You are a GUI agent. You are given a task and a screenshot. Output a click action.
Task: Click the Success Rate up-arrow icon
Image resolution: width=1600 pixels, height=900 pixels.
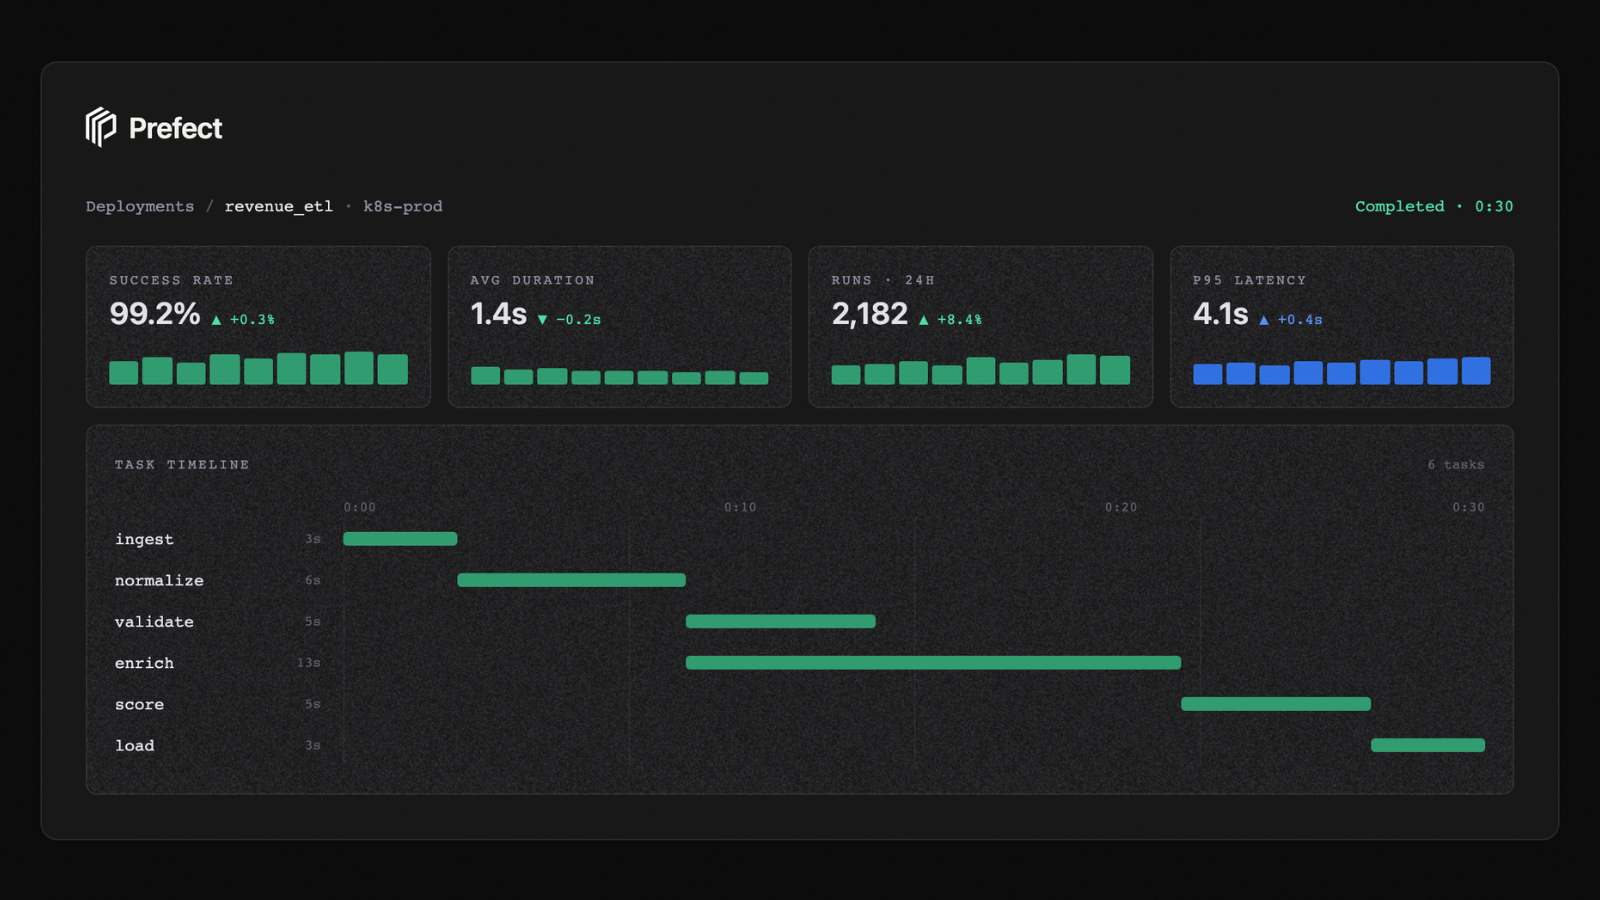216,320
